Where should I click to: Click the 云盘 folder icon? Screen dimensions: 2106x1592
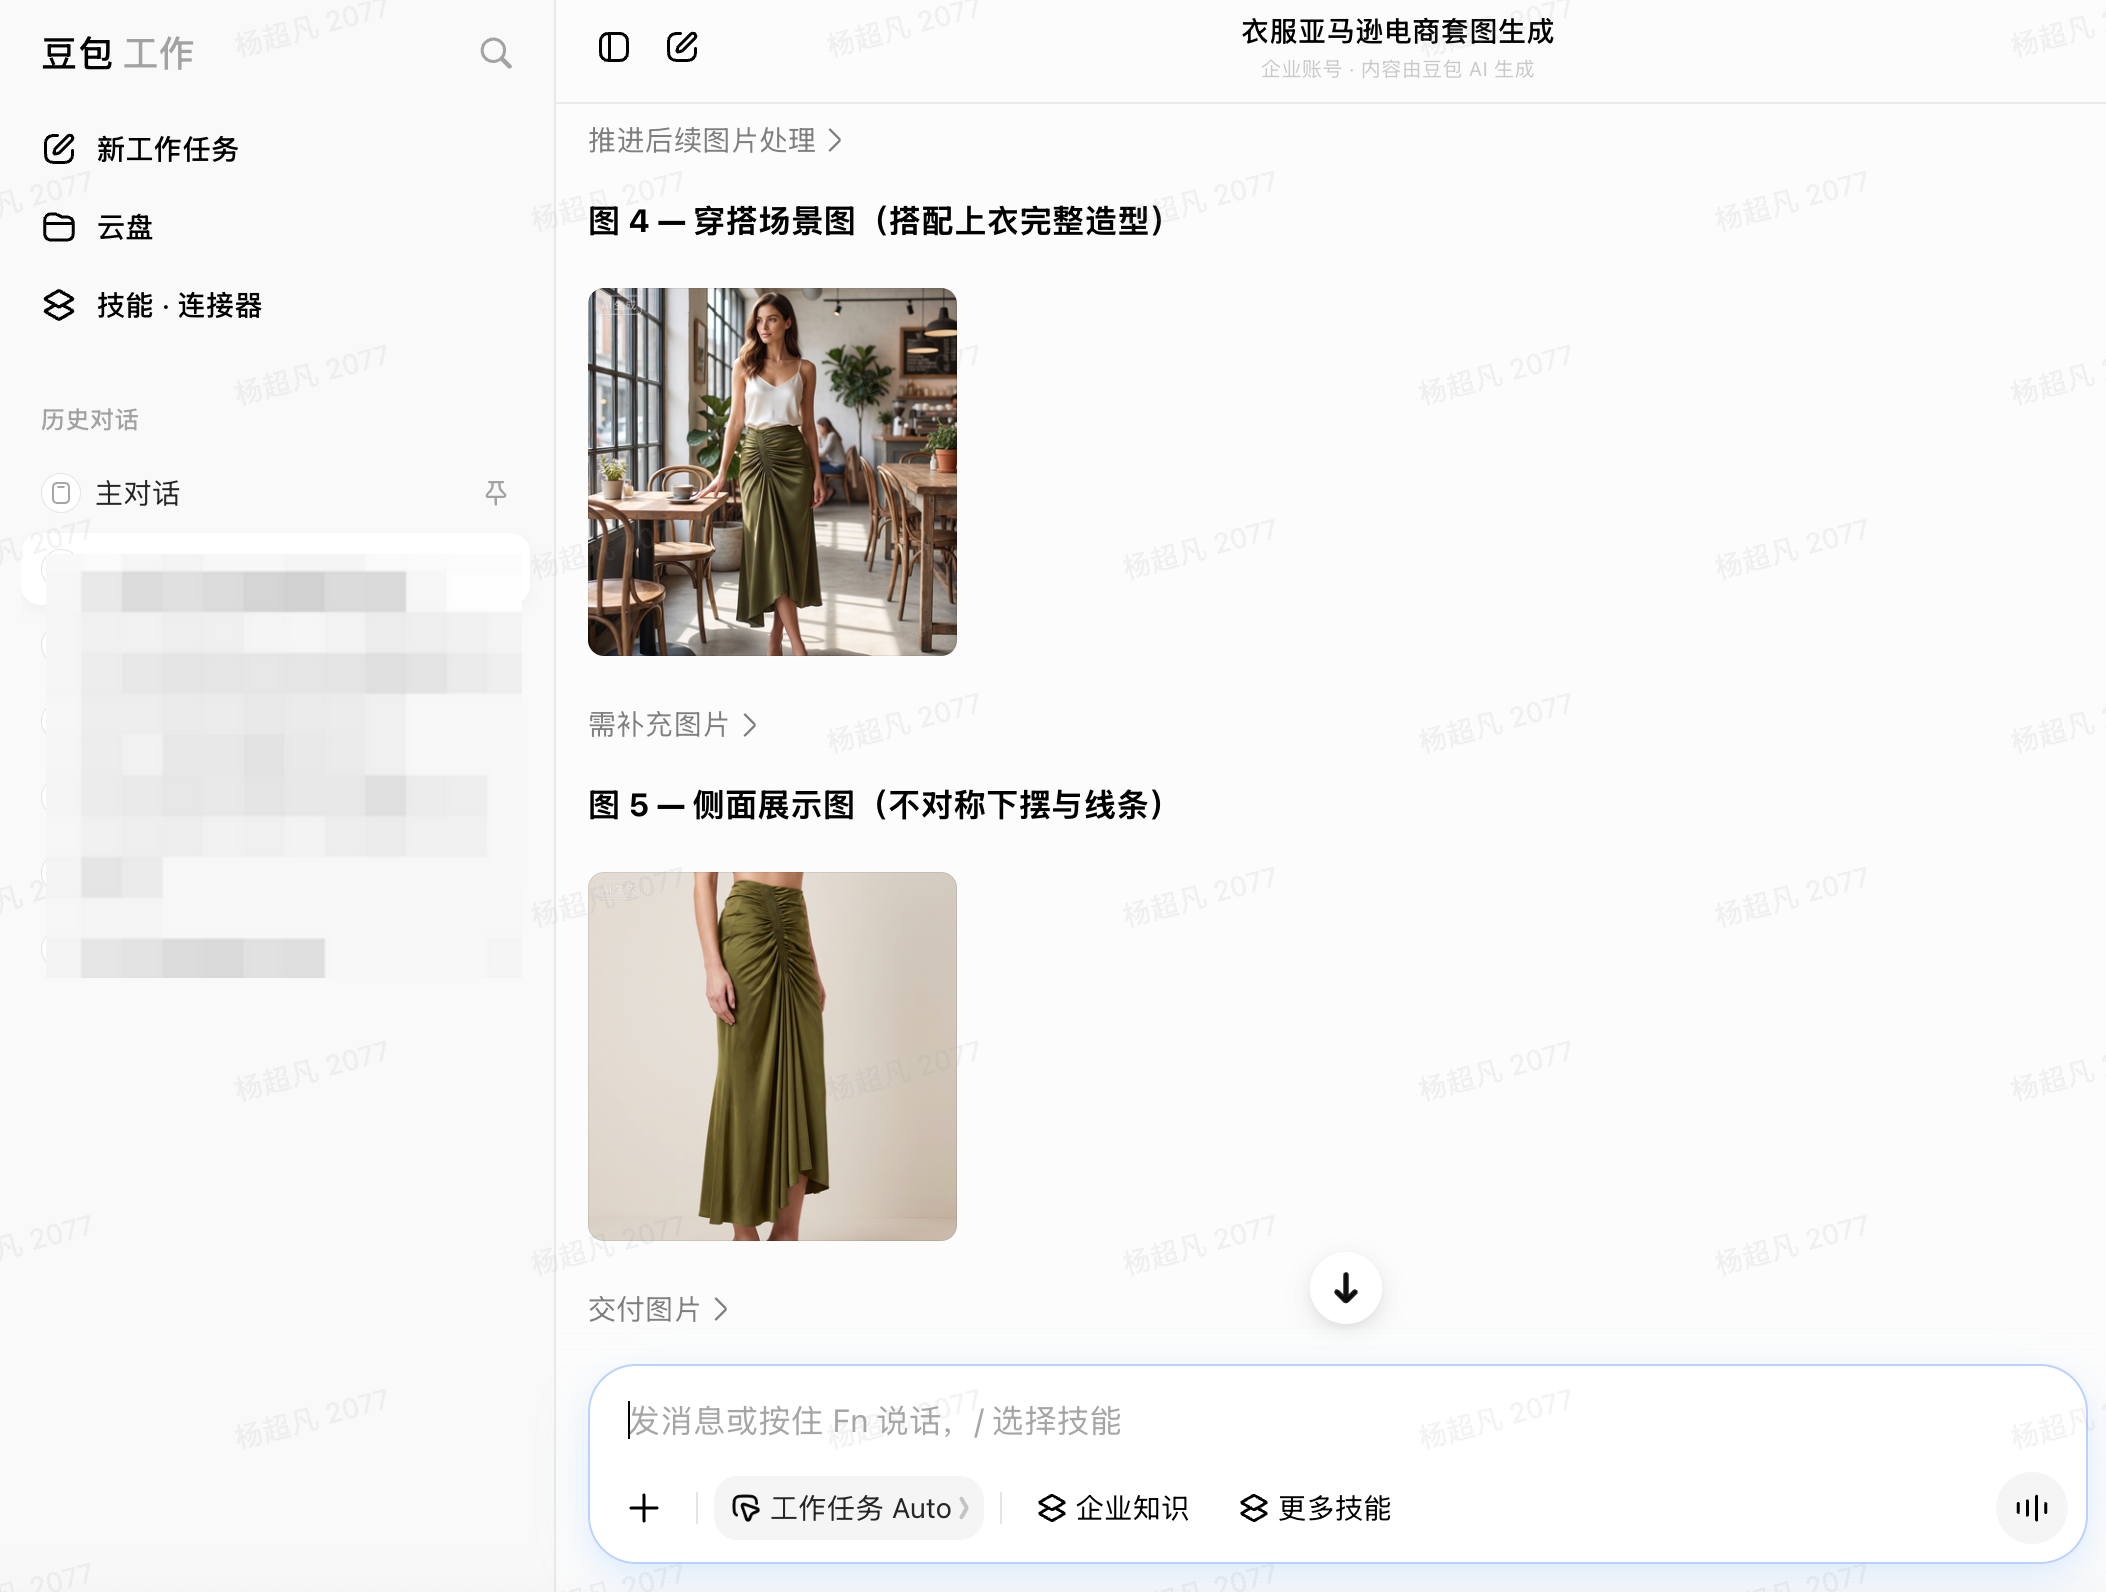pyautogui.click(x=59, y=227)
